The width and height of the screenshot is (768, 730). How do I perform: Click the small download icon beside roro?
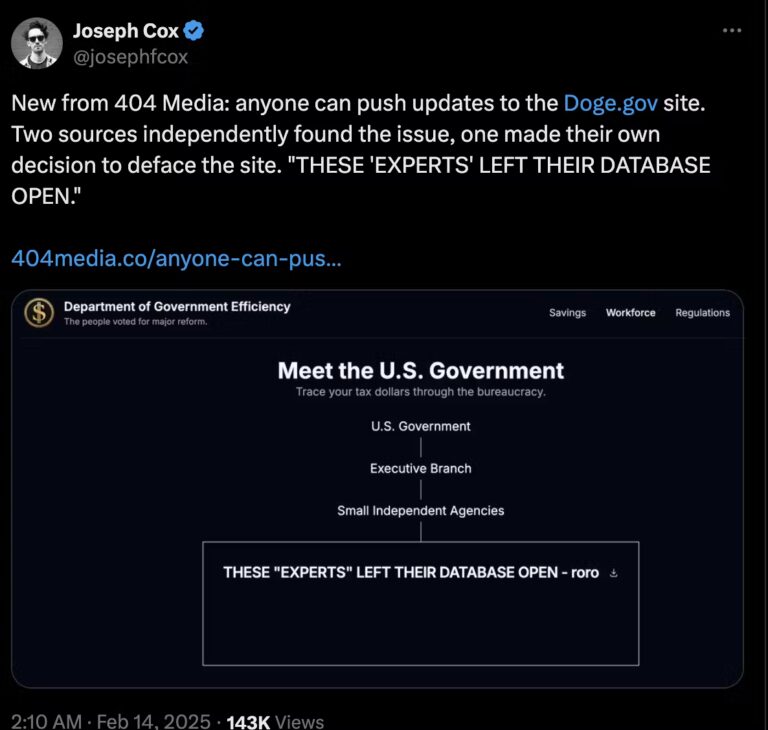(614, 573)
